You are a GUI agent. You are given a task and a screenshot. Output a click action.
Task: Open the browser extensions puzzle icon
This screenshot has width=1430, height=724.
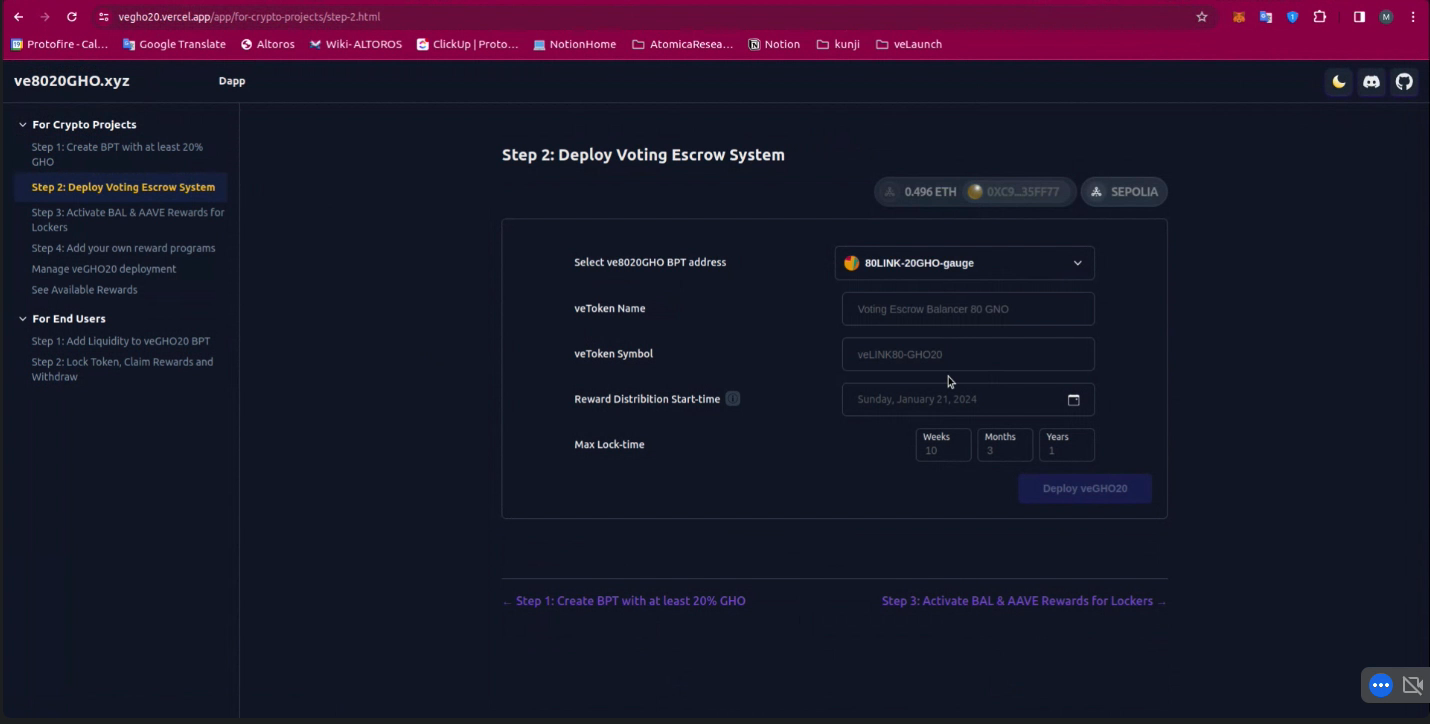(x=1320, y=17)
